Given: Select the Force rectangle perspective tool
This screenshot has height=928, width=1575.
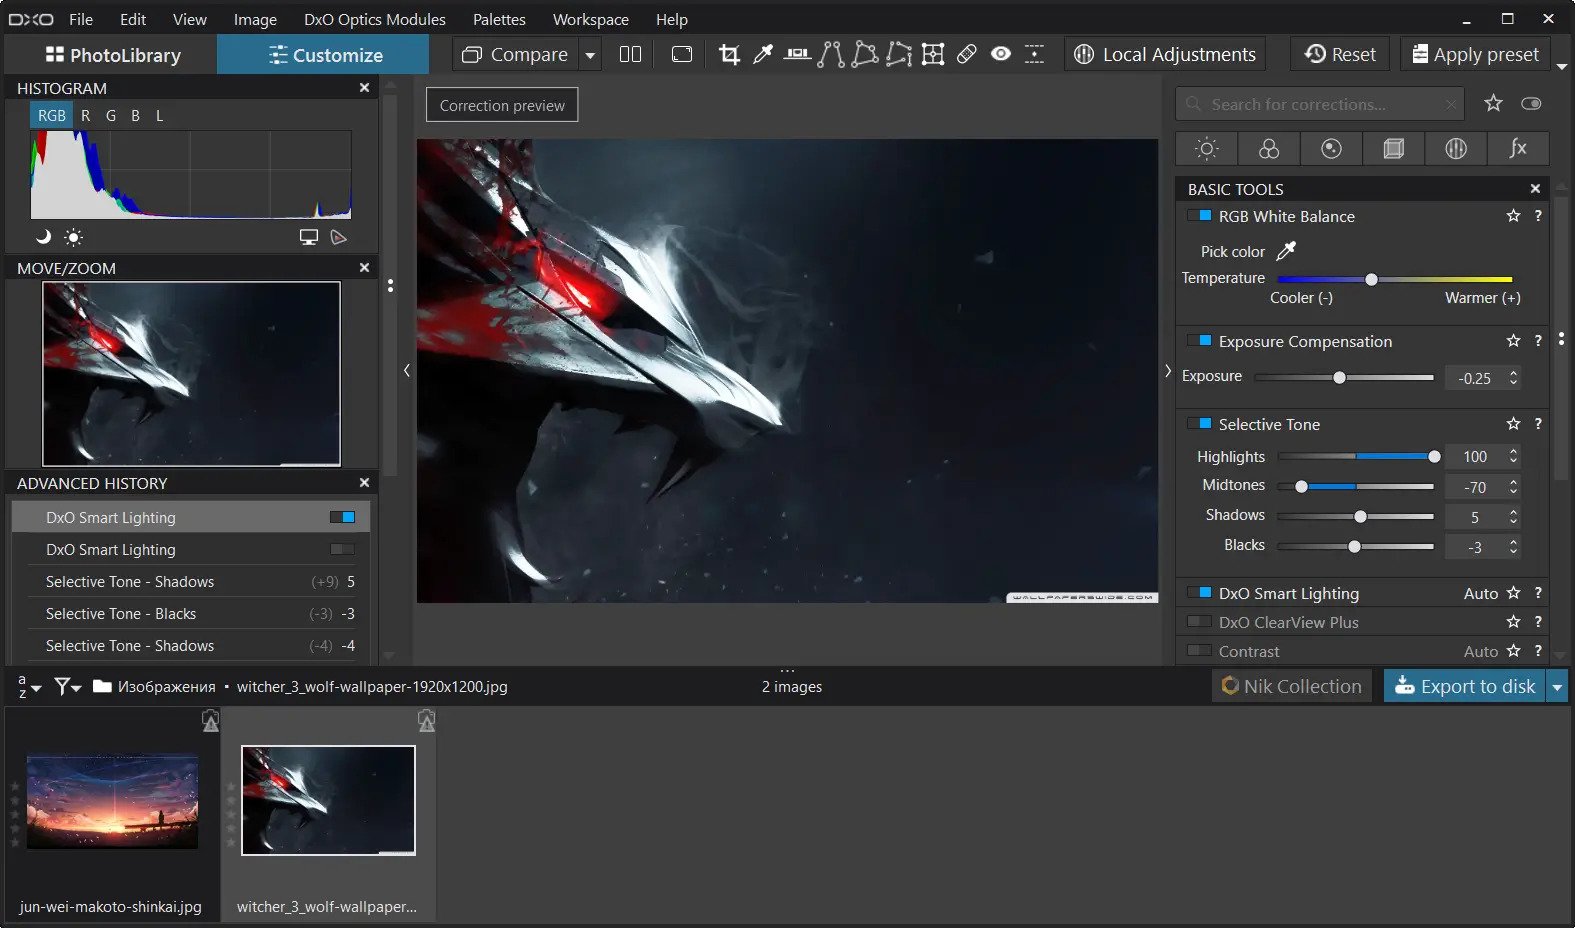Looking at the screenshot, I should pos(865,54).
